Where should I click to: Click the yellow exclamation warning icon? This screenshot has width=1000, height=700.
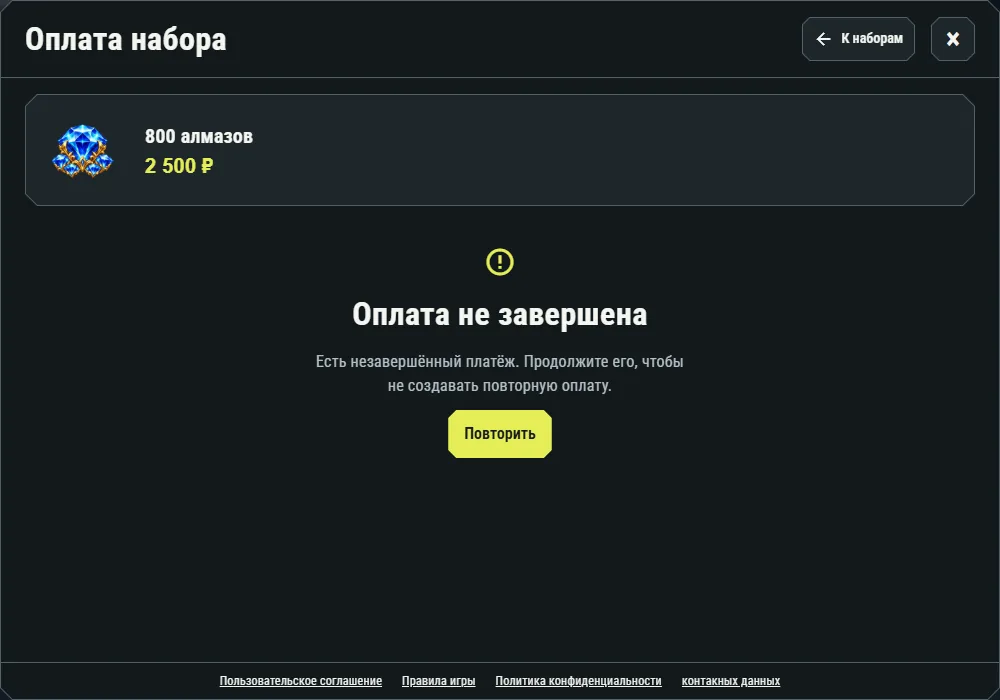pyautogui.click(x=499, y=262)
